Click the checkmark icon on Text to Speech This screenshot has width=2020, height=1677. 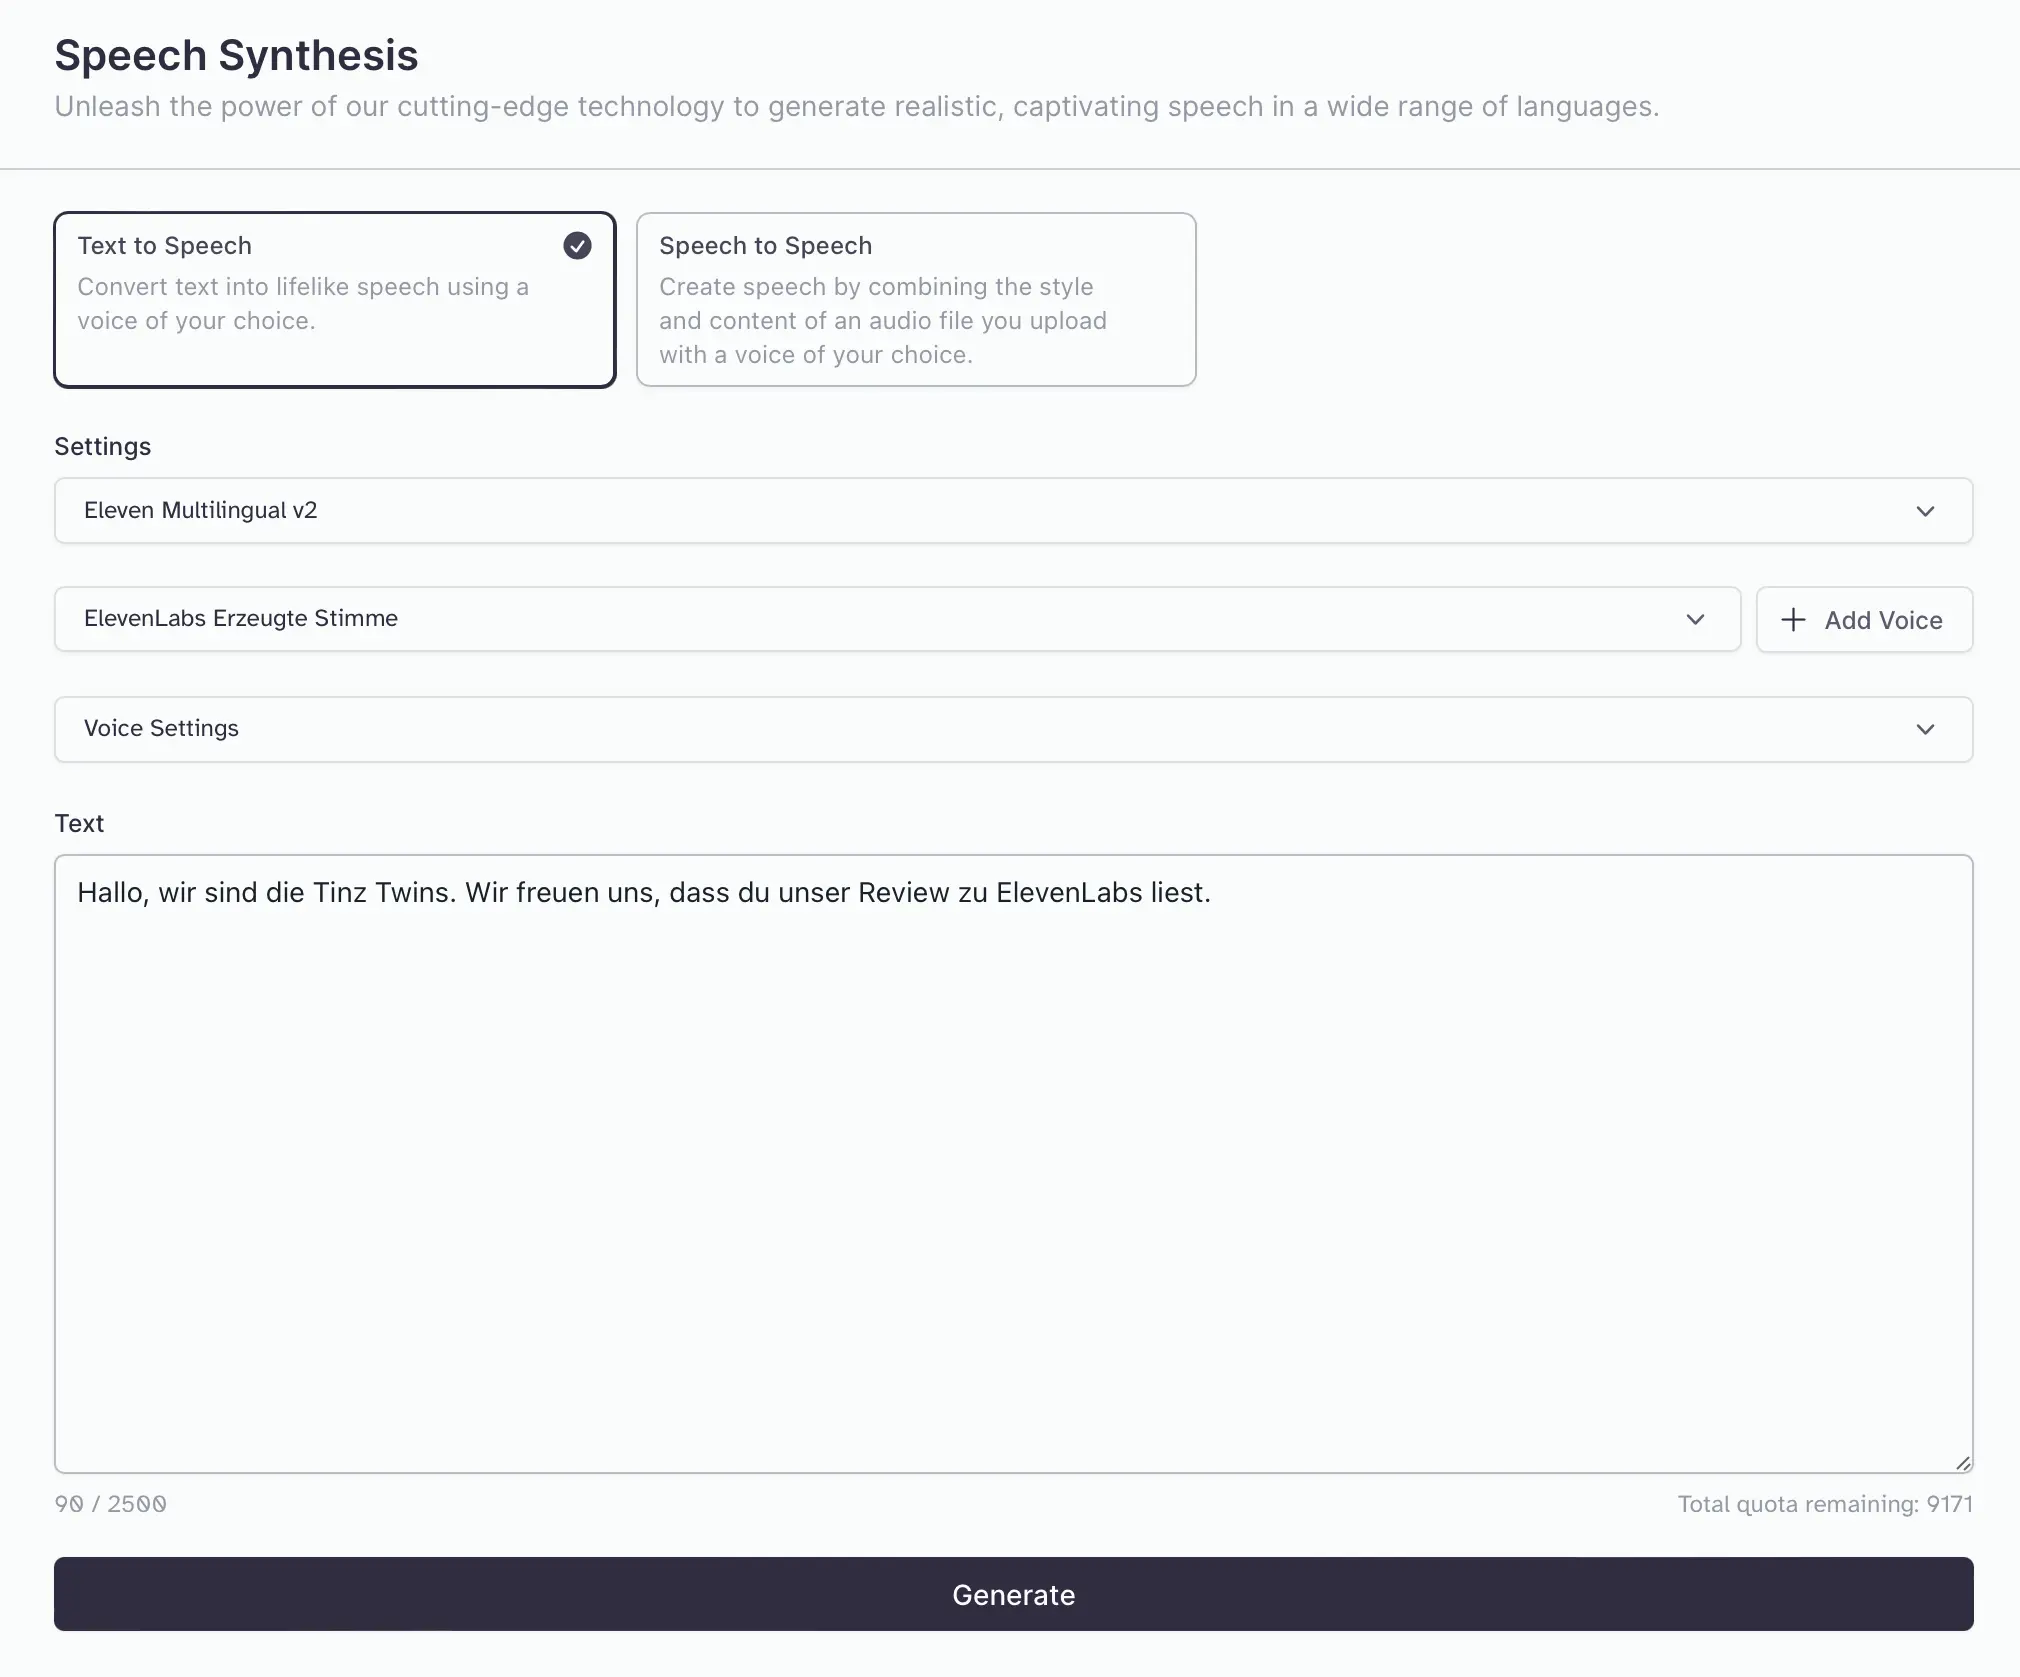tap(577, 246)
